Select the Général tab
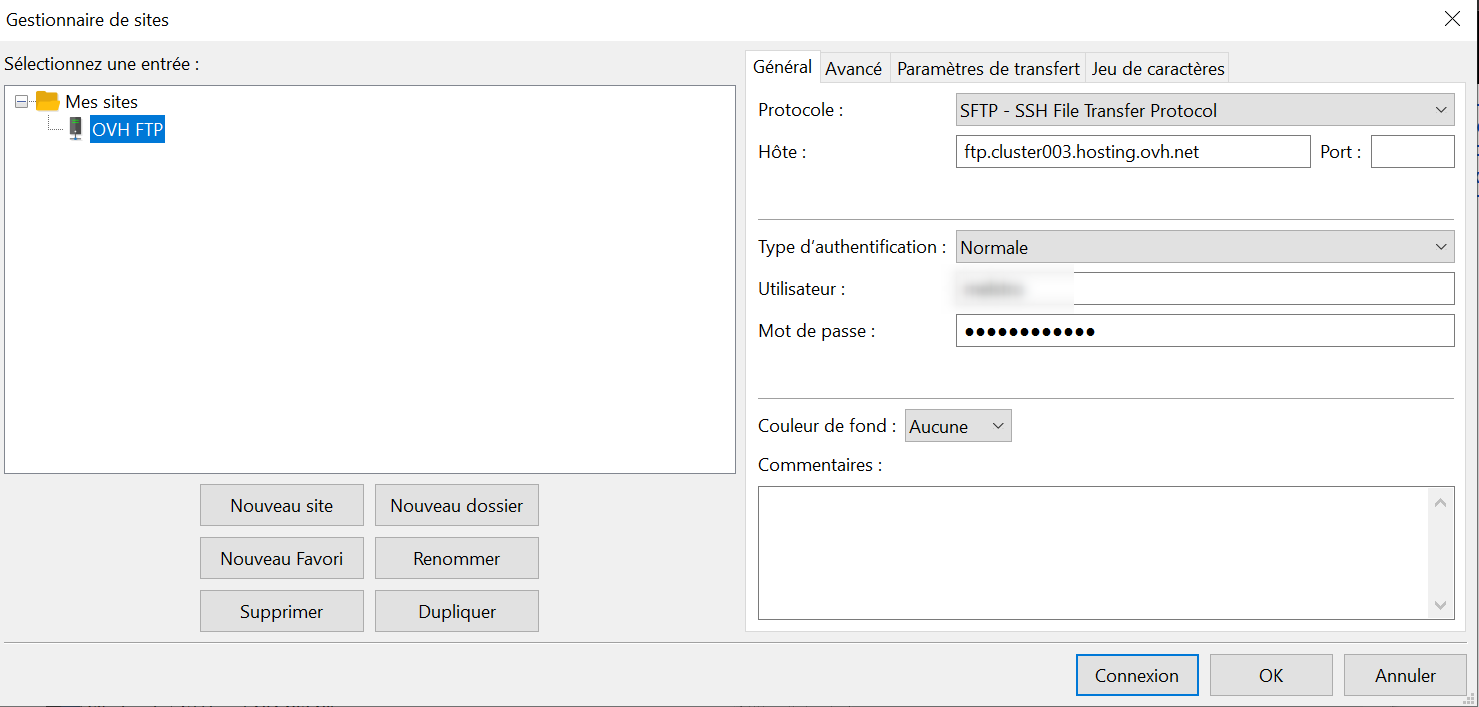 tap(782, 67)
